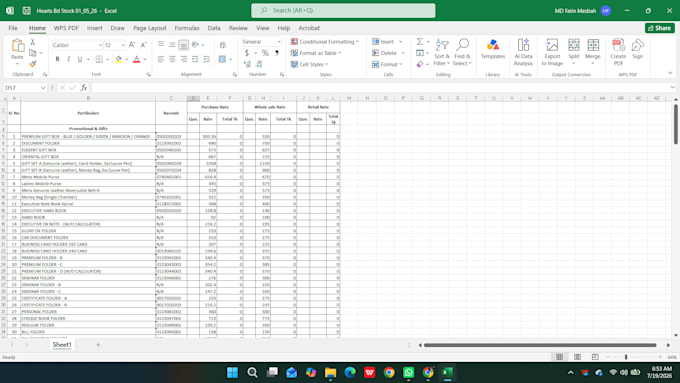Click the Insert cells button

(383, 42)
